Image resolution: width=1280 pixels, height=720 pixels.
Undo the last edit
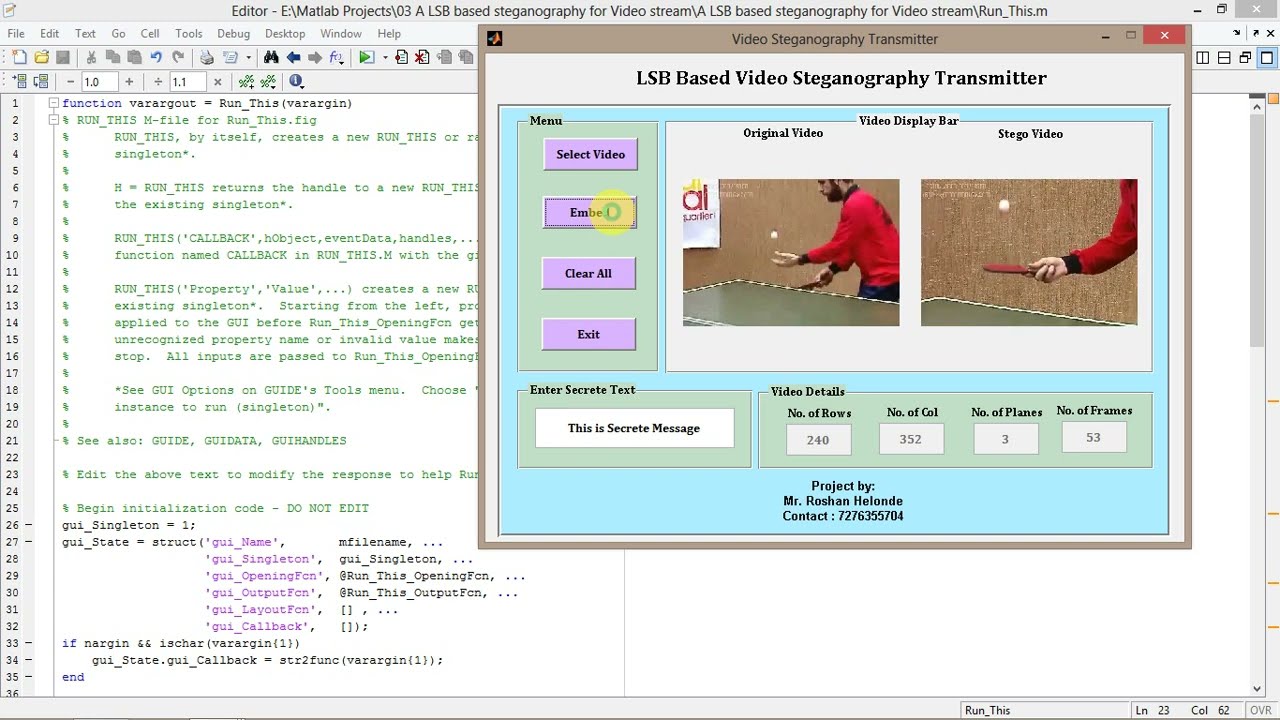point(156,57)
